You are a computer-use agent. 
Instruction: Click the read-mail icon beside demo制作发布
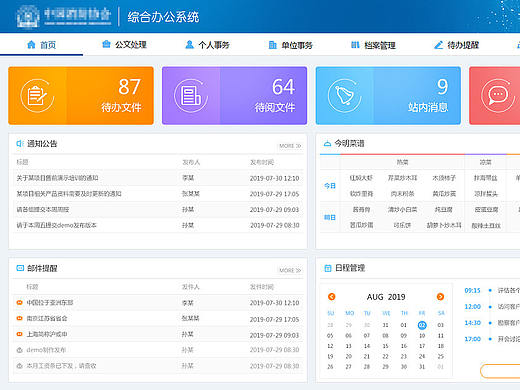click(x=19, y=350)
